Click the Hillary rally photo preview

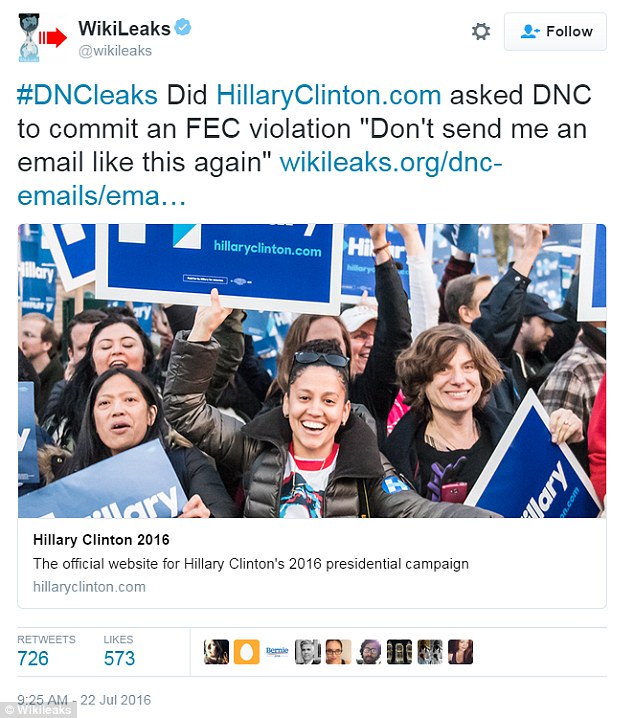(312, 371)
